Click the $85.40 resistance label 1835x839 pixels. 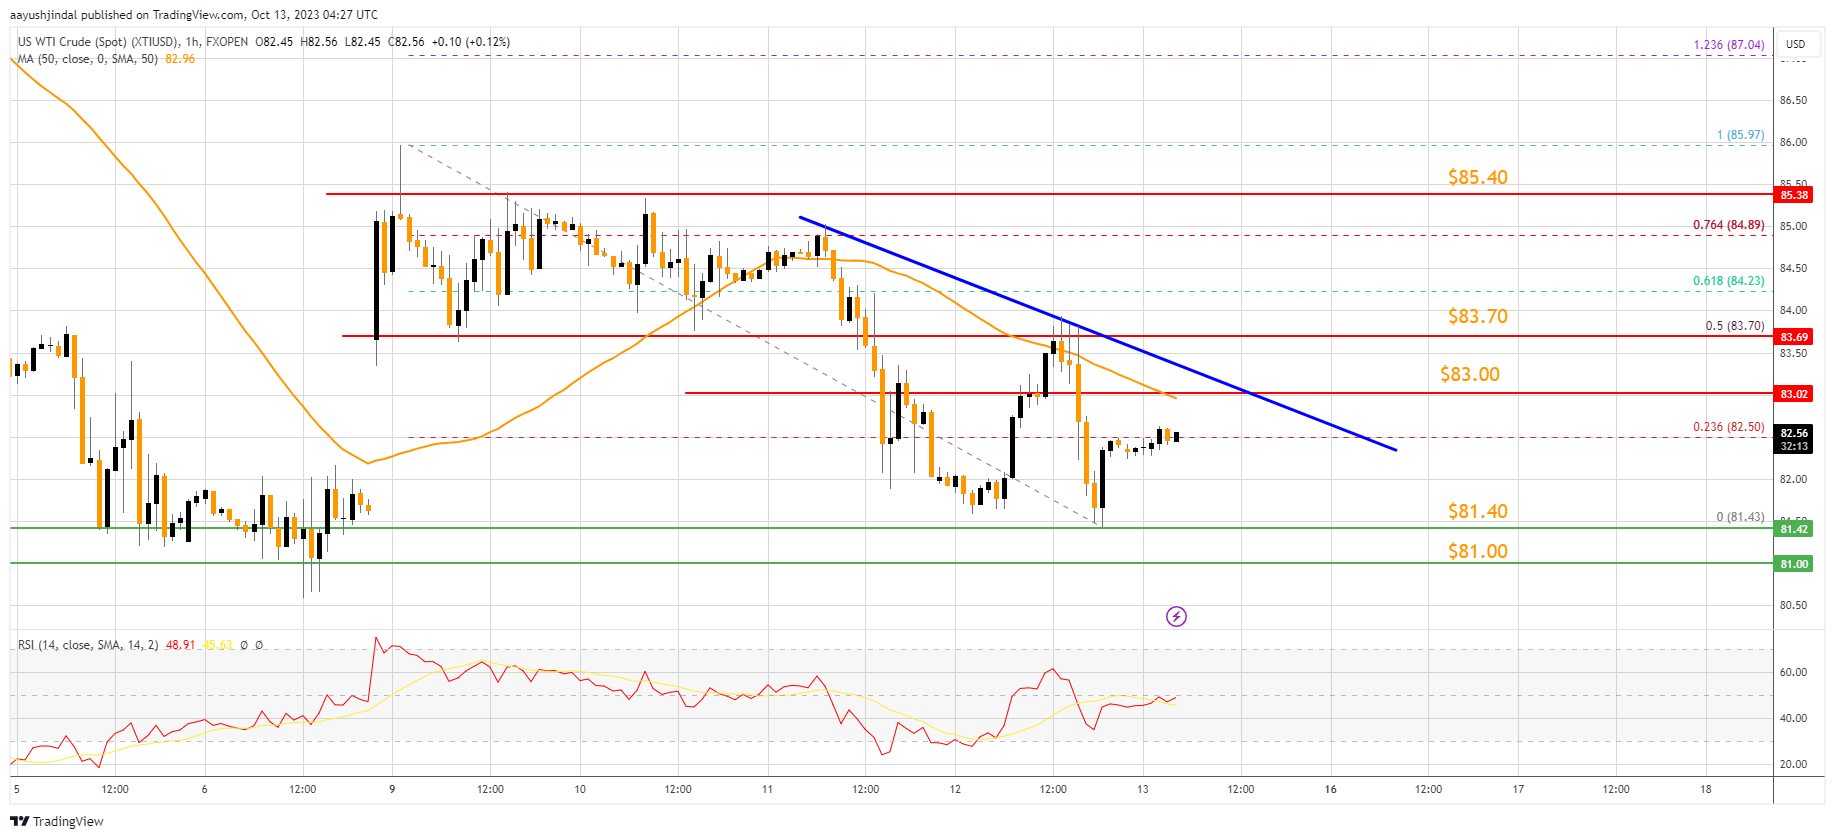point(1478,177)
